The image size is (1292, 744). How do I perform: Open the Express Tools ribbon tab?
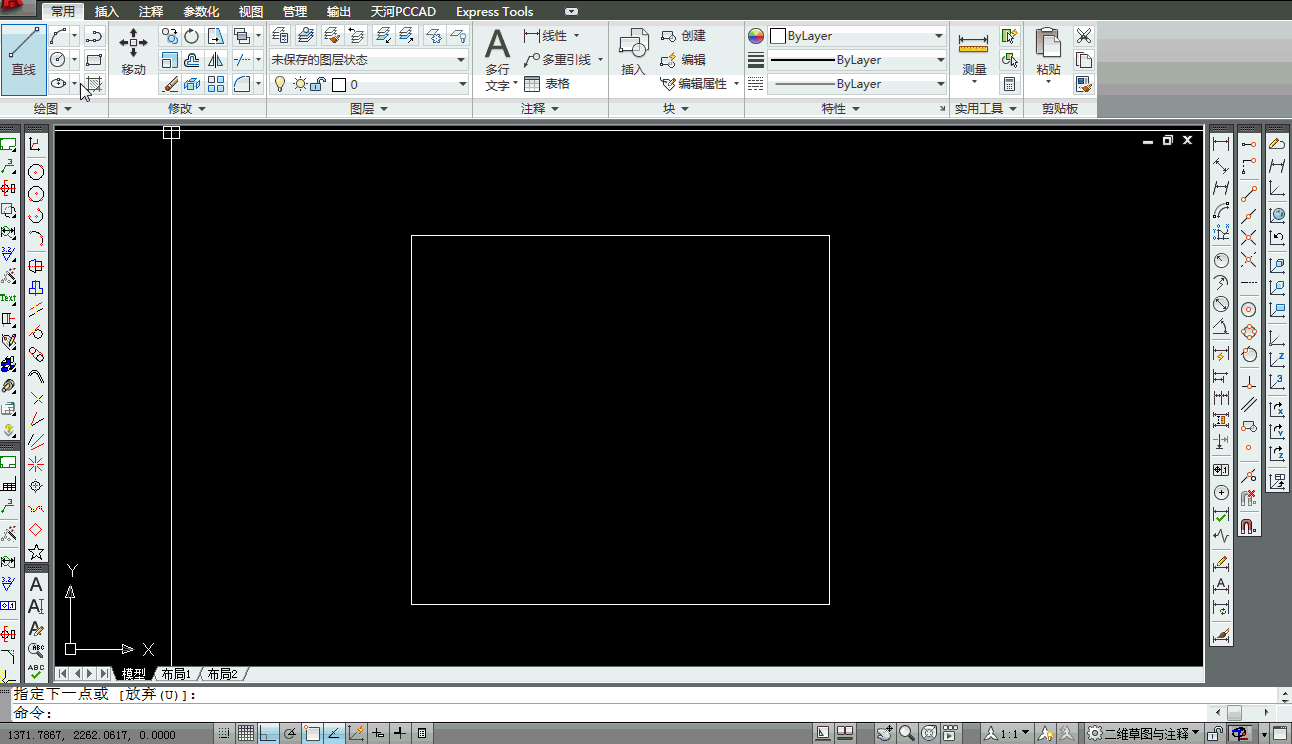point(495,12)
